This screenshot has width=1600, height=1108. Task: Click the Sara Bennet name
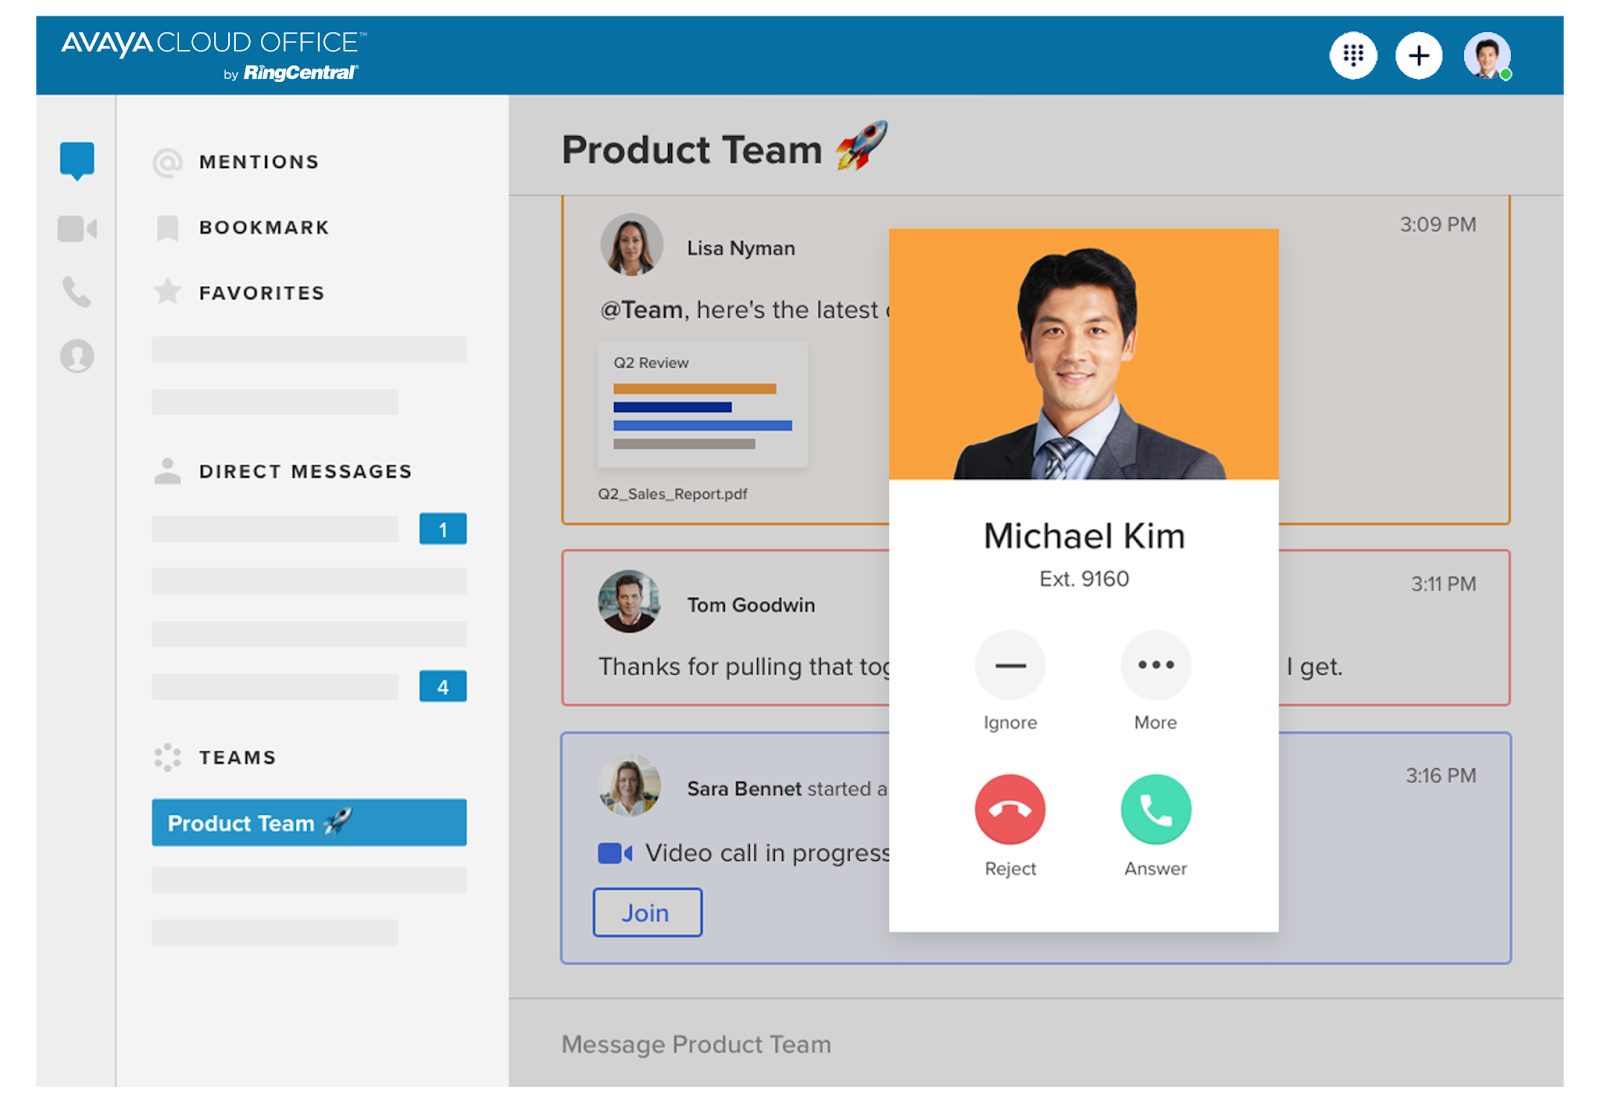[744, 789]
